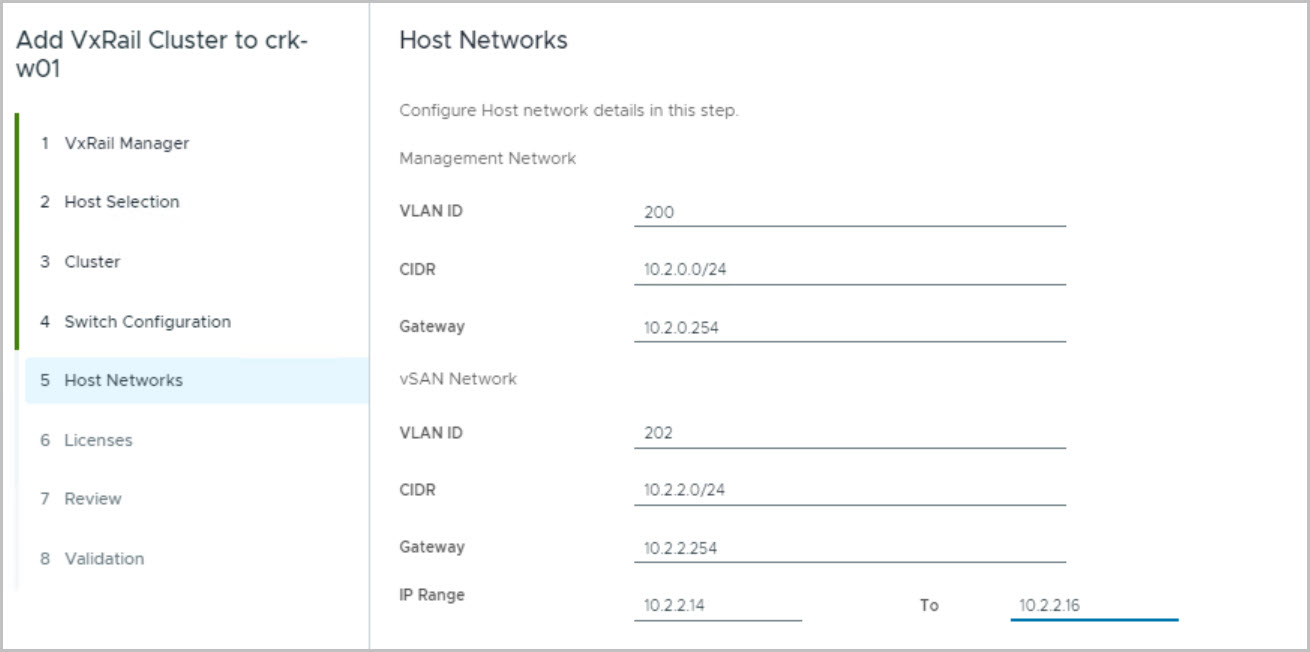Screen dimensions: 1310x652
Task: Click the Host Networks page title
Action: pos(483,40)
